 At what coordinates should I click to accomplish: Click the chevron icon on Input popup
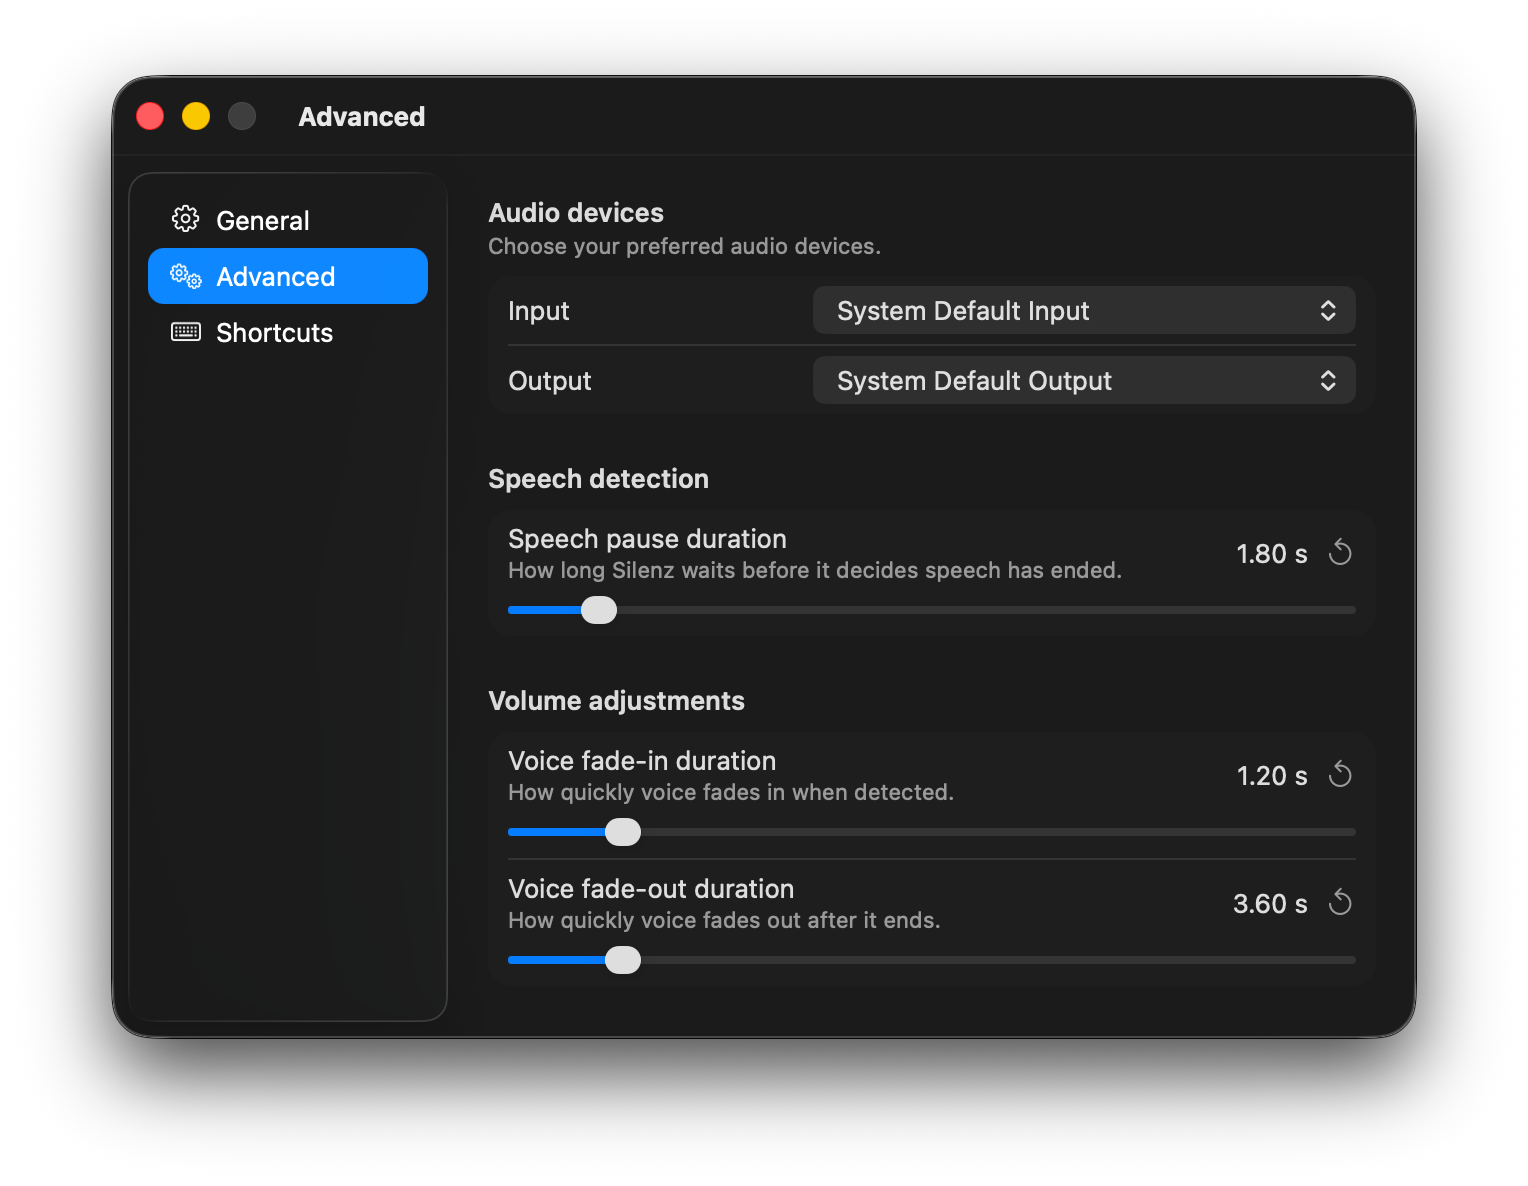pos(1328,310)
